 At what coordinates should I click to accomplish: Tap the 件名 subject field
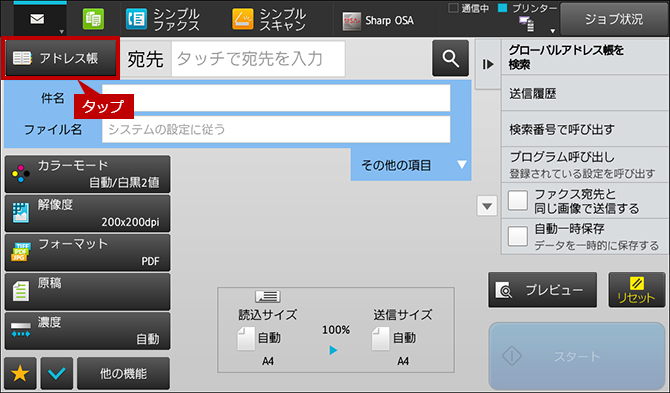[276, 98]
